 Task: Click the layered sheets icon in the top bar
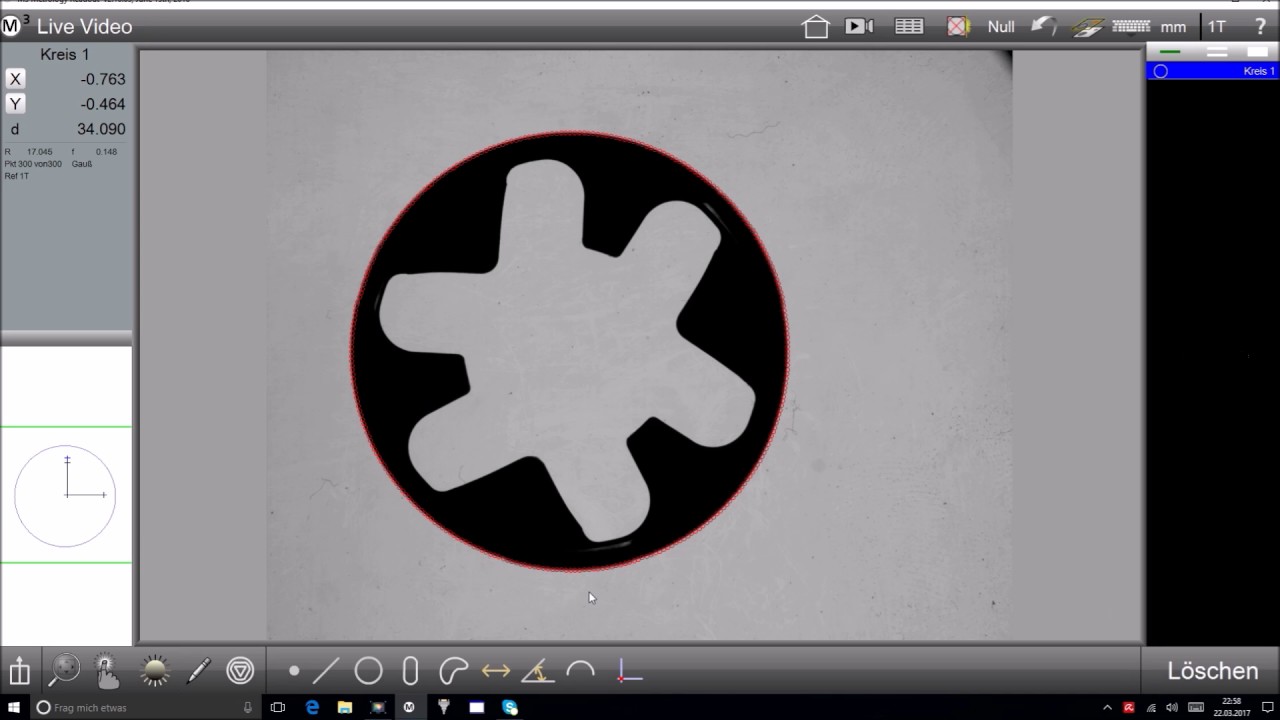(x=1088, y=28)
